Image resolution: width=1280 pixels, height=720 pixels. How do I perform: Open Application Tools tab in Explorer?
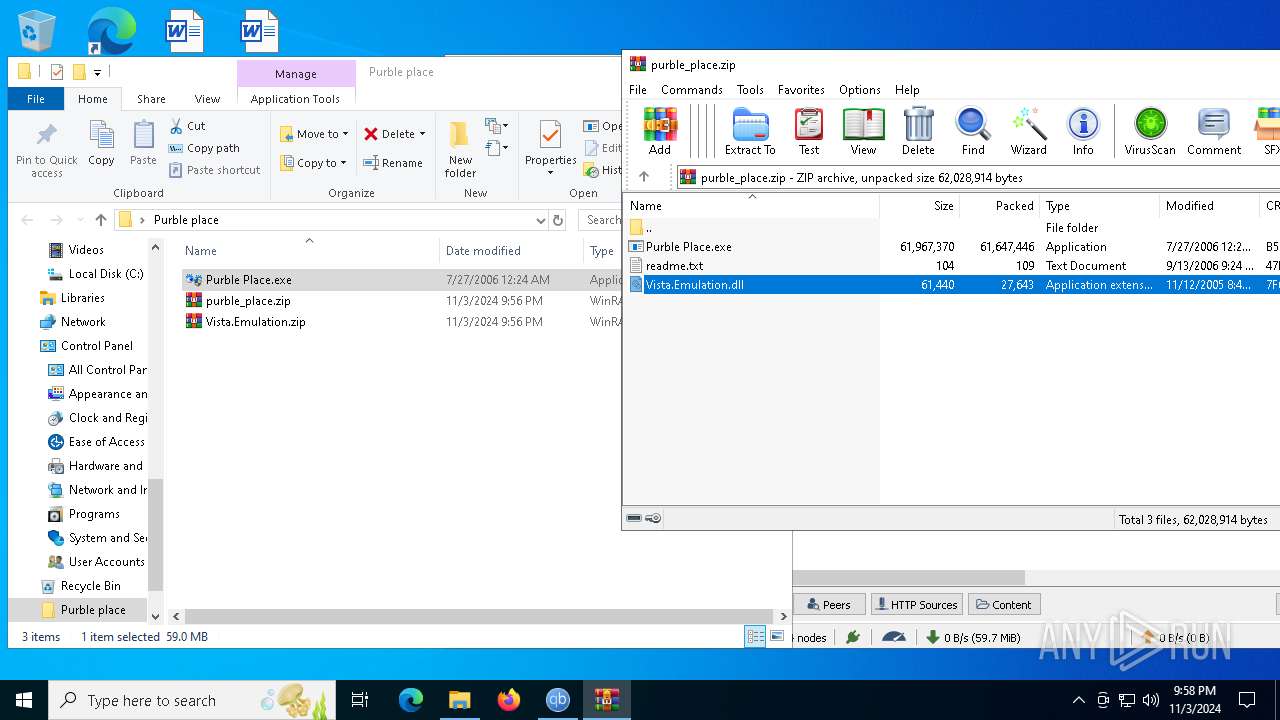pos(295,99)
